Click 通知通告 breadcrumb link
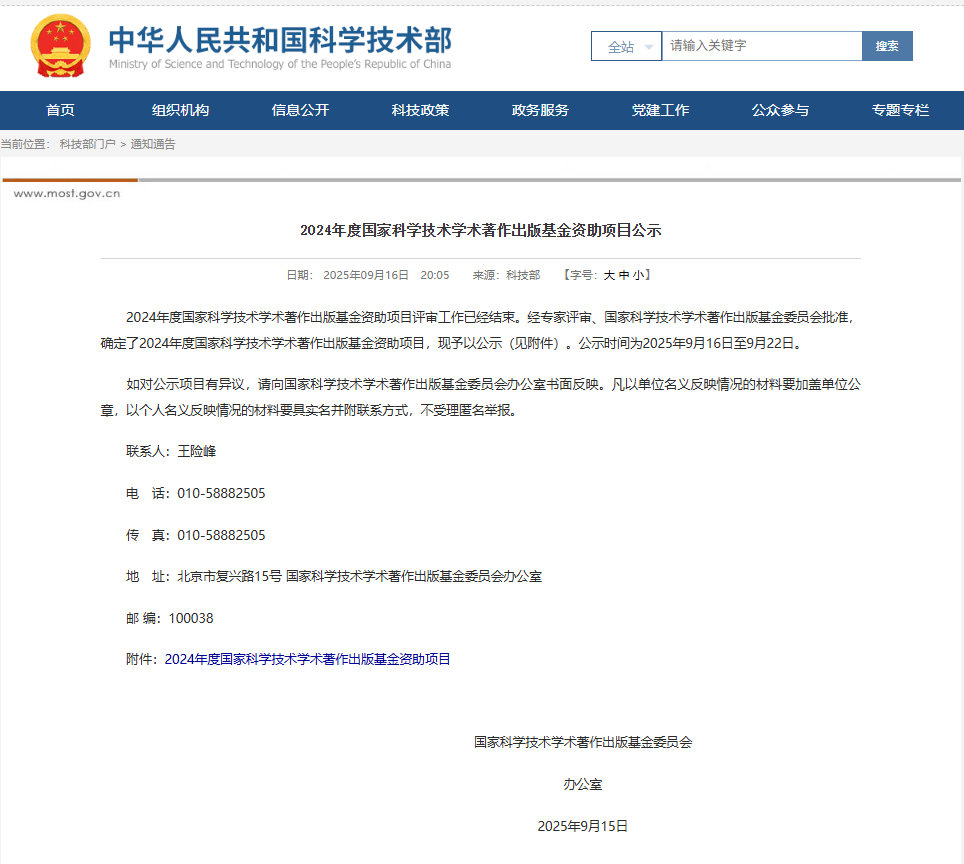The height and width of the screenshot is (864, 964). click(x=153, y=145)
